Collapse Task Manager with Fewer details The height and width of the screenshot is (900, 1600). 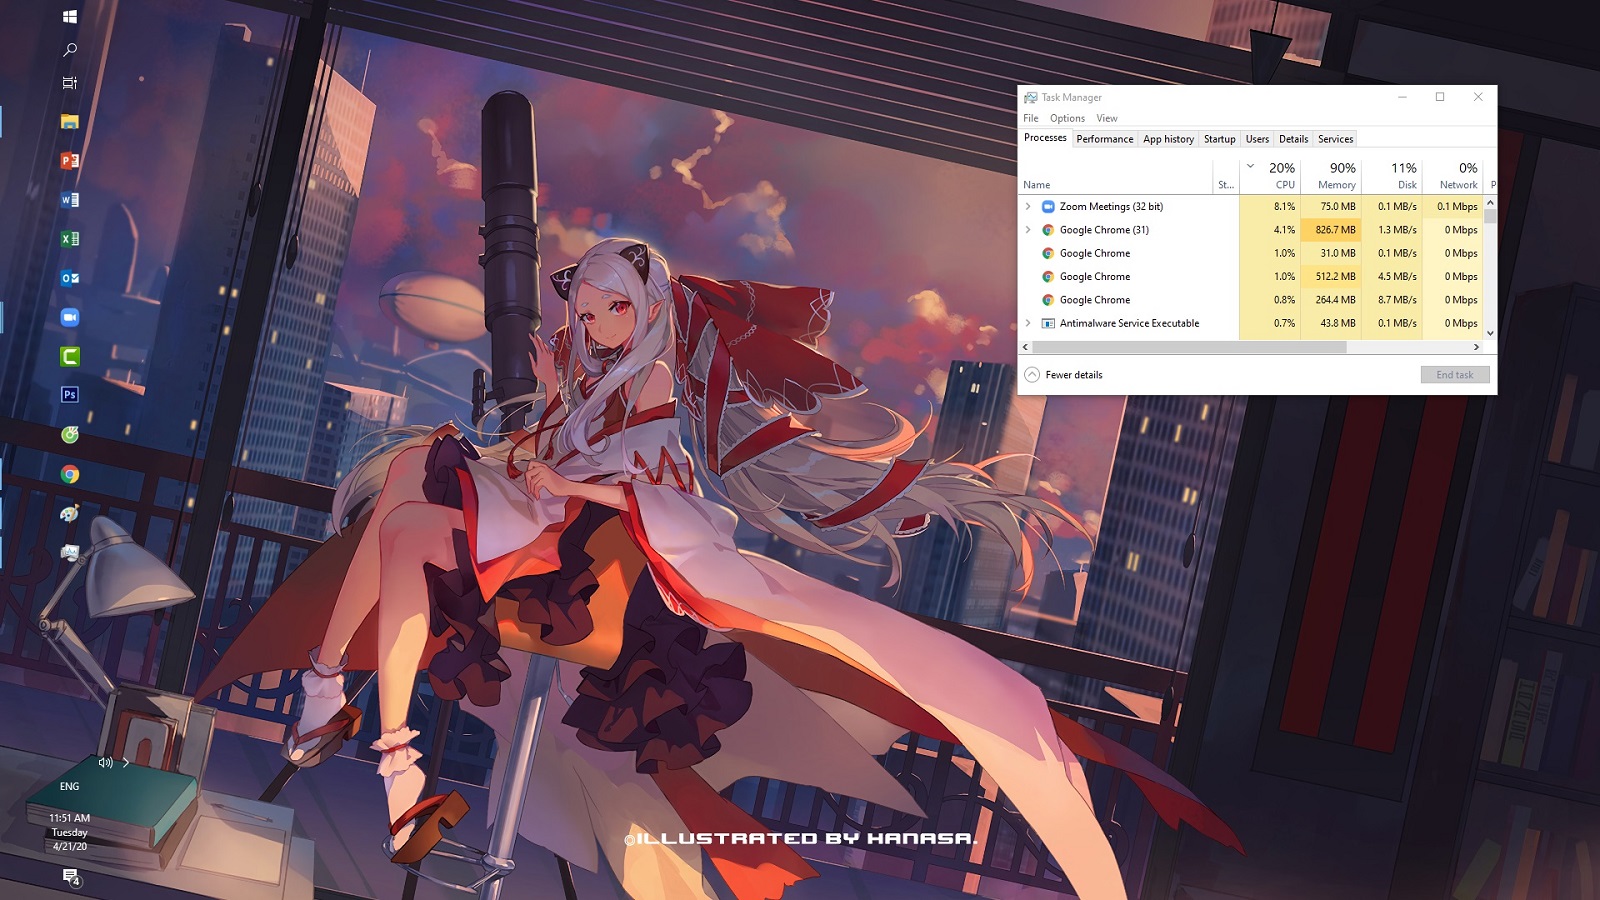(x=1064, y=375)
